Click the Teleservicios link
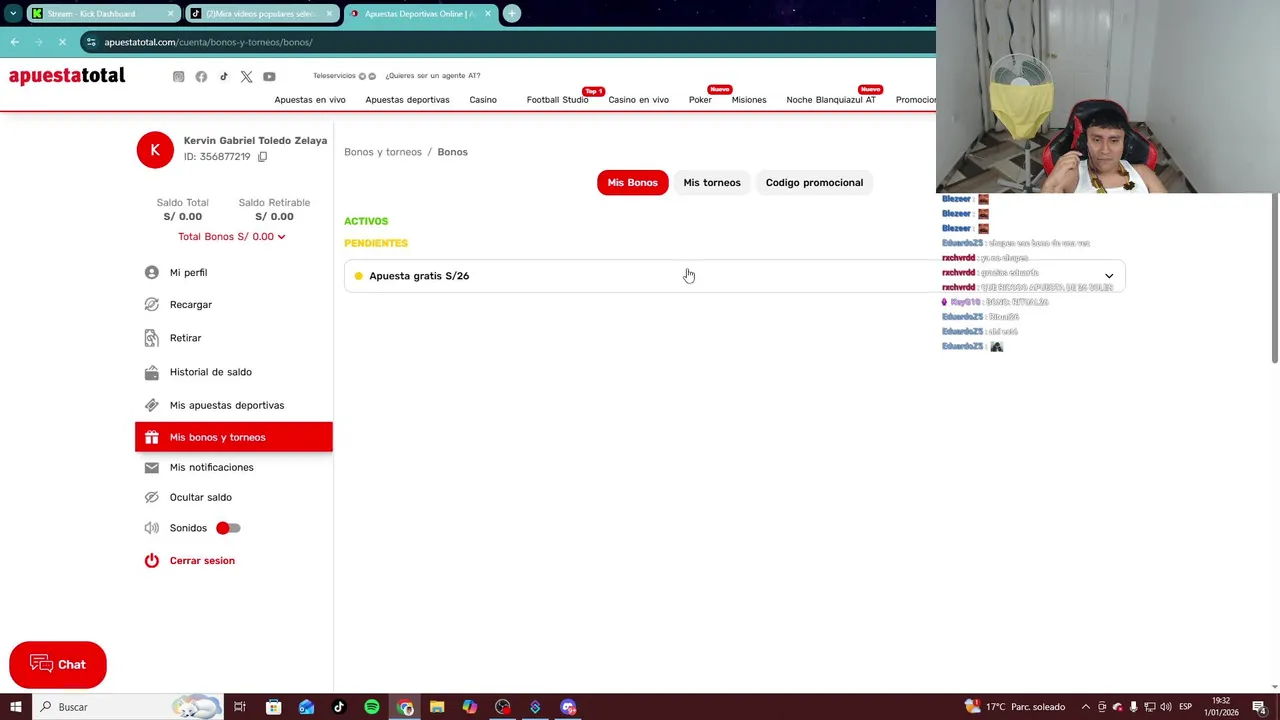1280x720 pixels. (334, 76)
